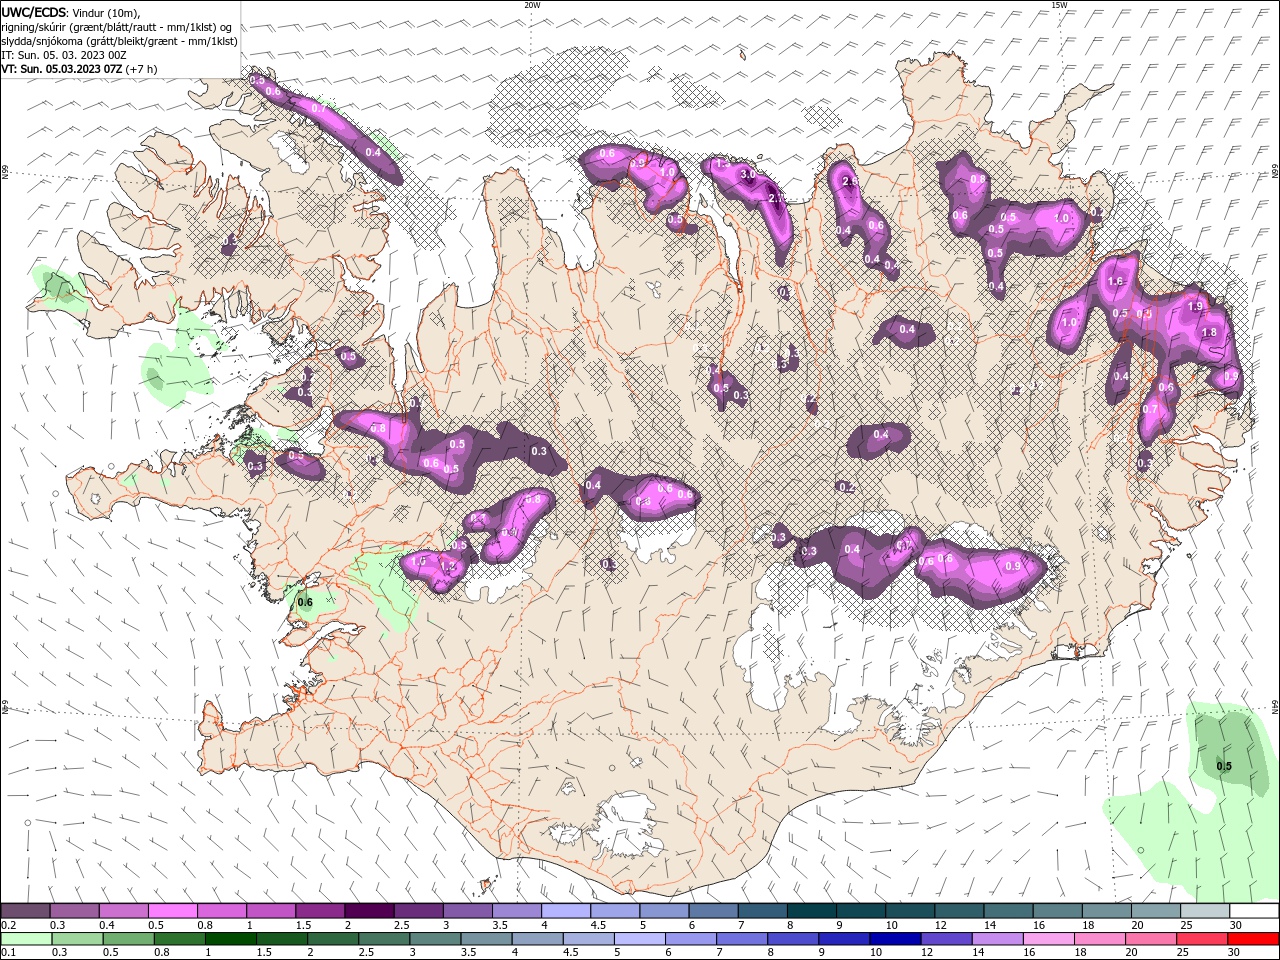Viewport: 1280px width, 960px height.
Task: Click the red-pink 25 swatch in lower legend
Action: [x=1202, y=939]
